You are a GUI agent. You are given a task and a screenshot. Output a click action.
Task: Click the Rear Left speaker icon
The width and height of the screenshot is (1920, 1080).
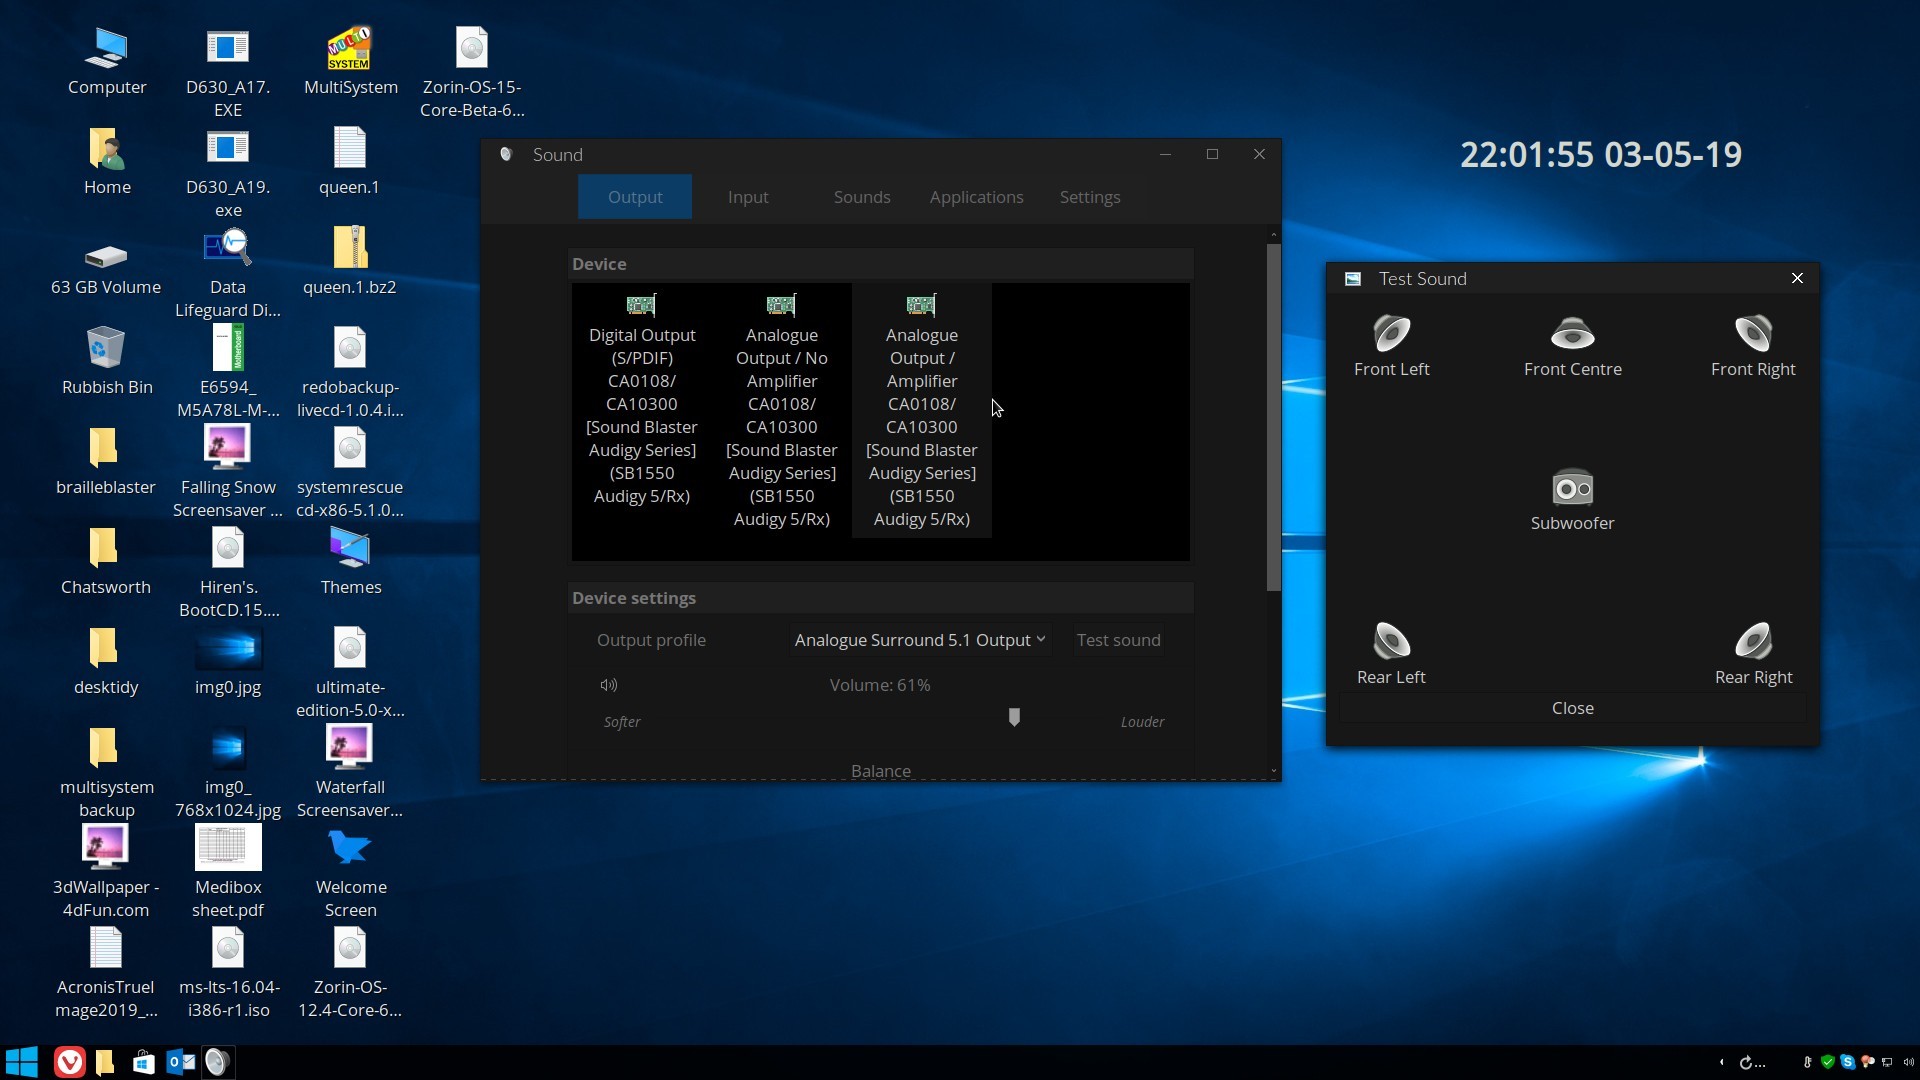click(1391, 641)
